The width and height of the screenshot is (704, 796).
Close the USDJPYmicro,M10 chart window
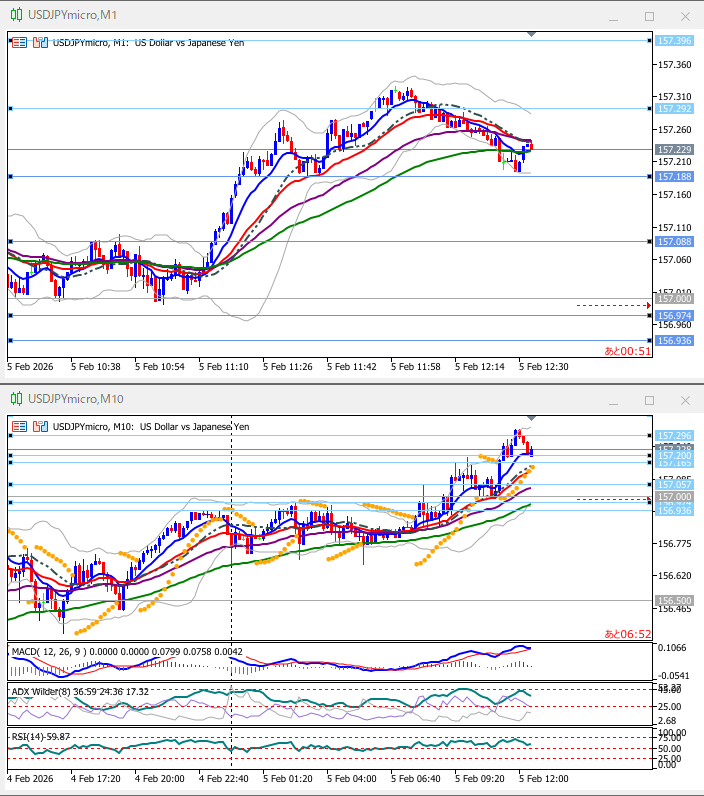tap(684, 400)
